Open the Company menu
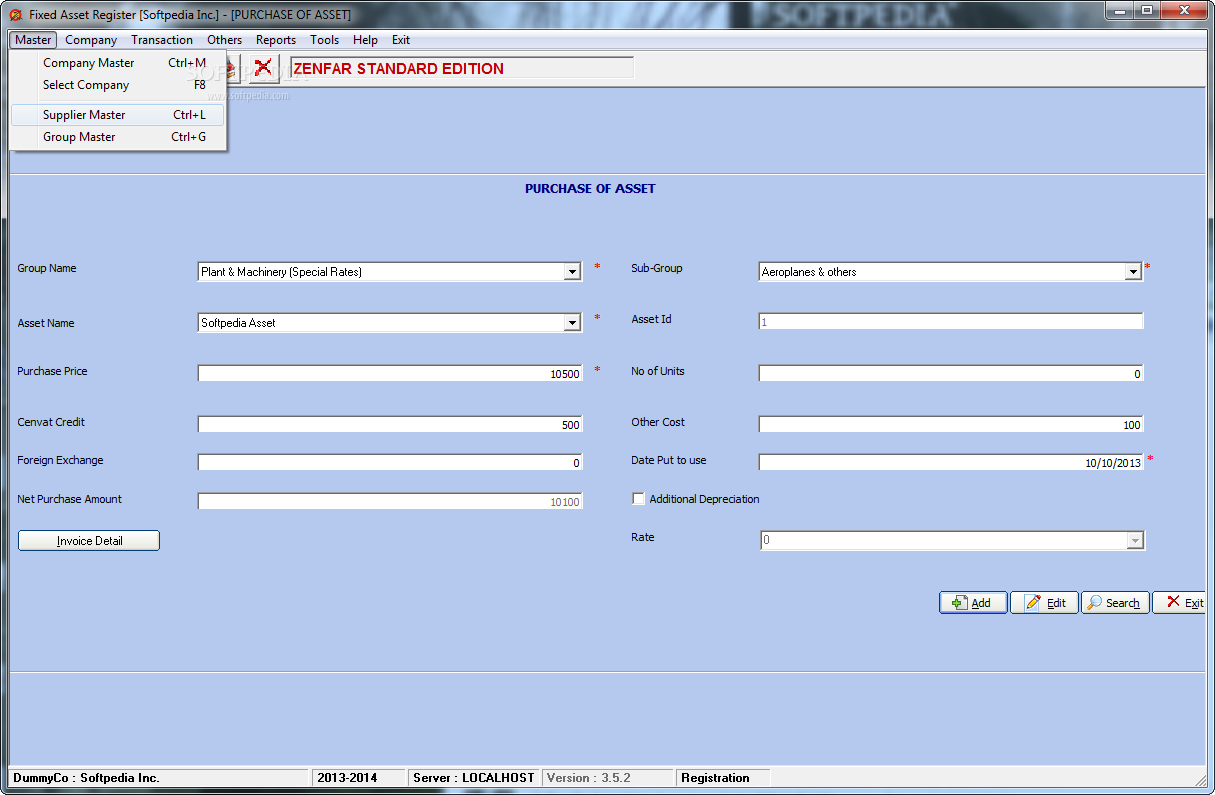This screenshot has width=1215, height=795. pyautogui.click(x=91, y=40)
